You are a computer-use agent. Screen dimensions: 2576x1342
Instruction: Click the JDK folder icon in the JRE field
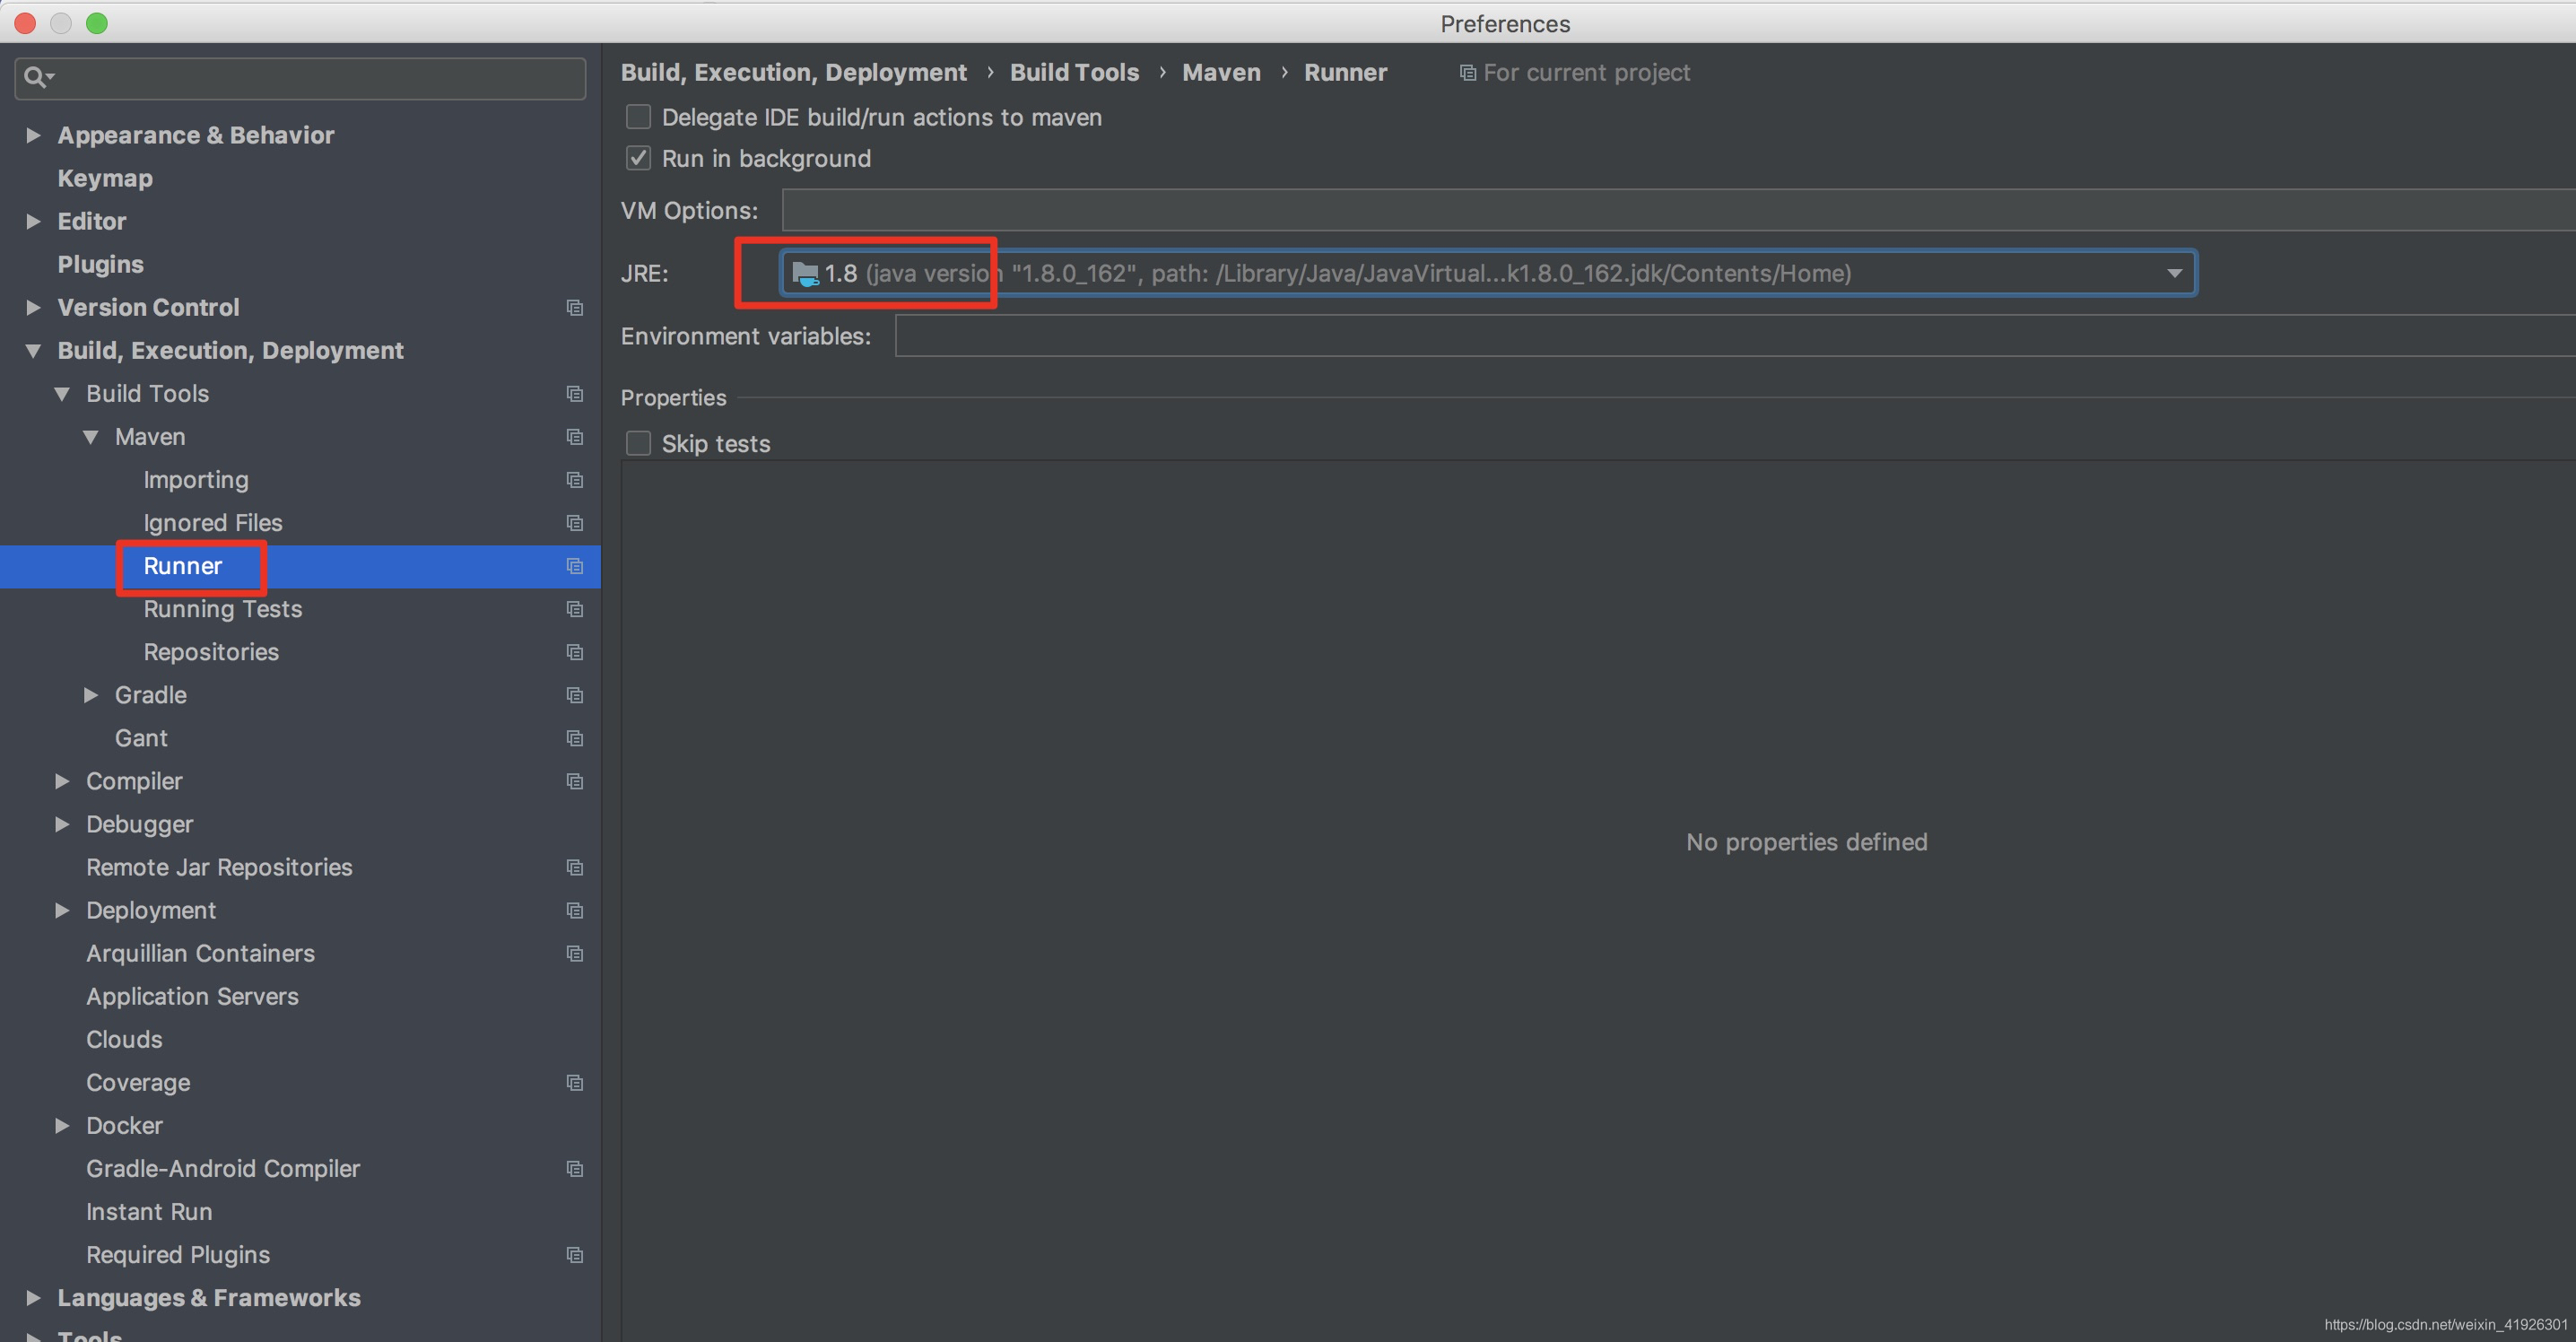point(805,273)
